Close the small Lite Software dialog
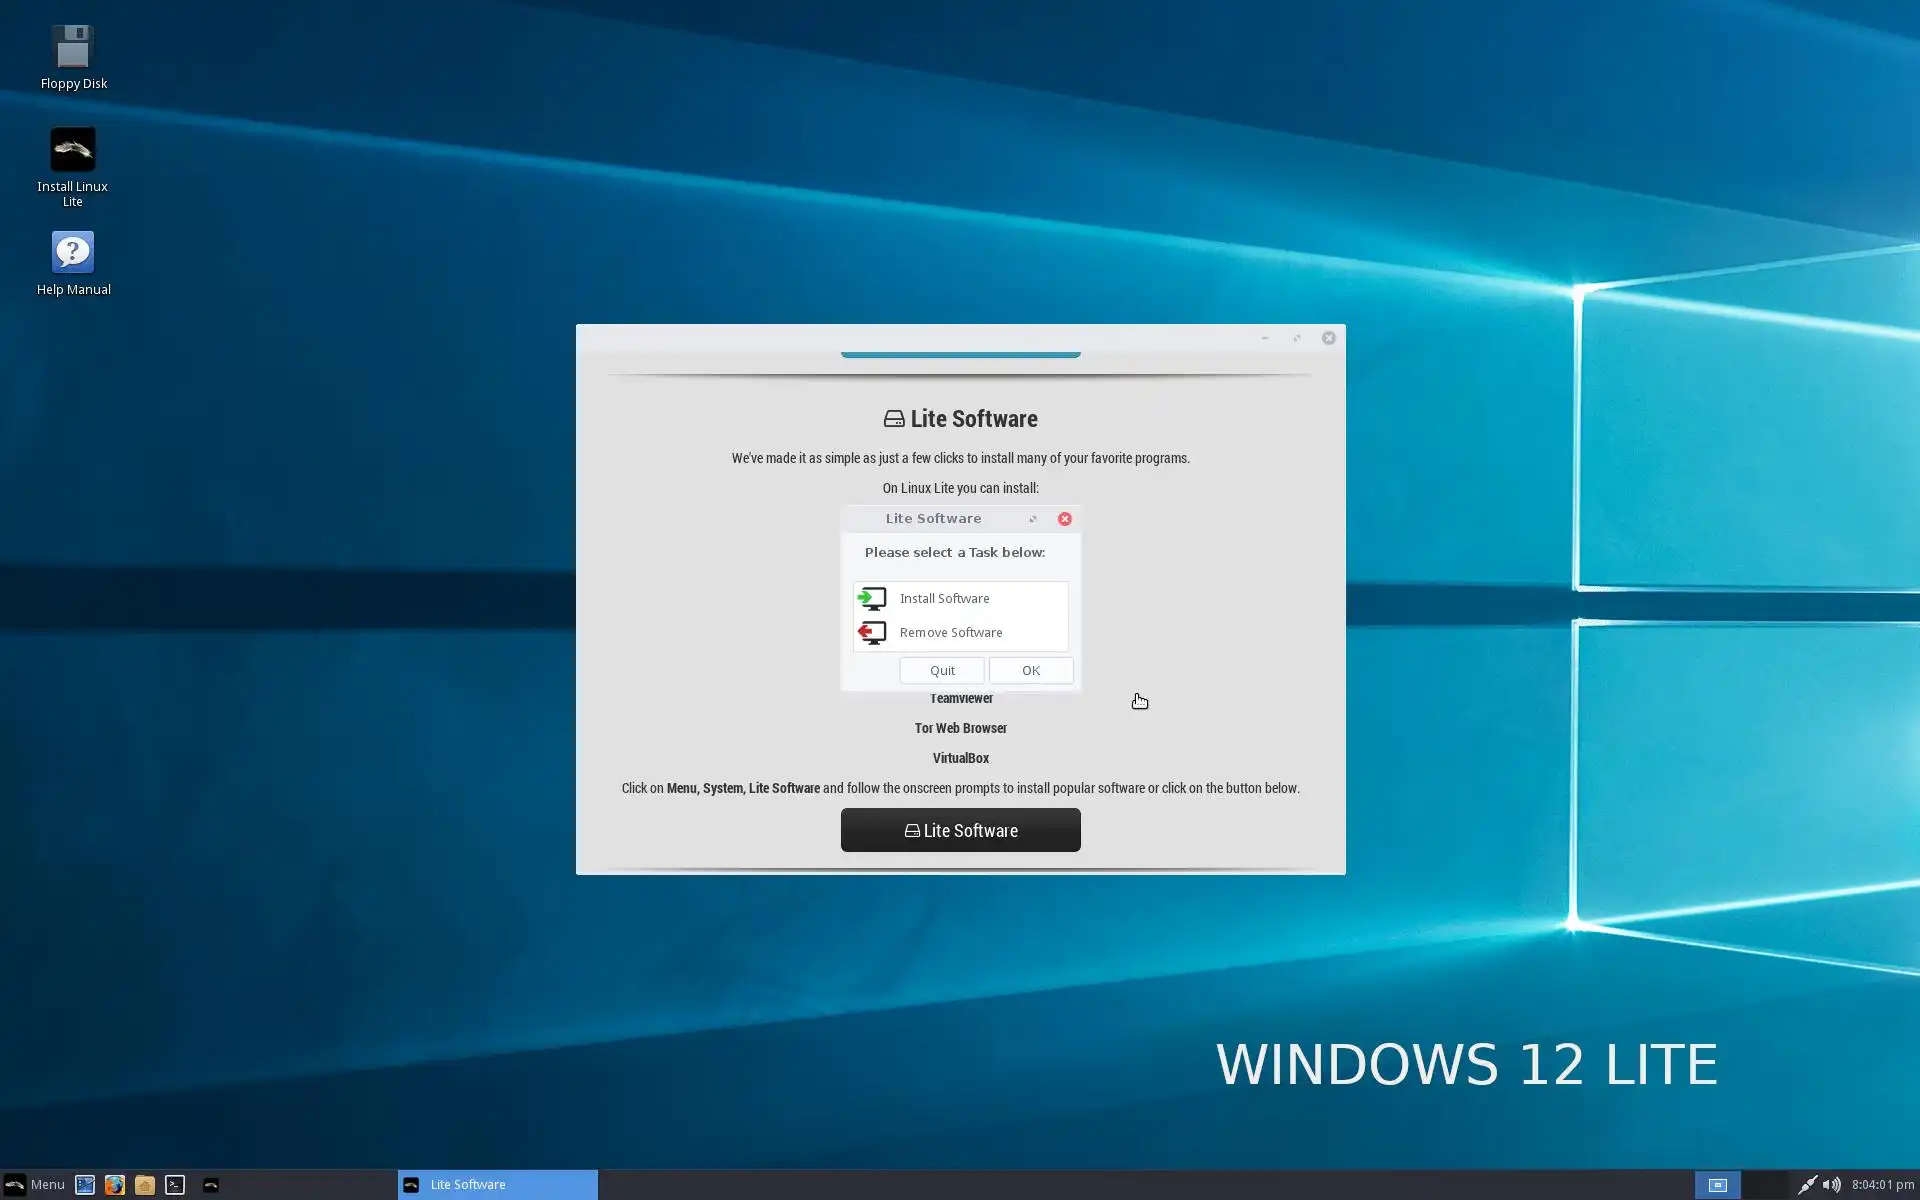 click(x=1065, y=519)
